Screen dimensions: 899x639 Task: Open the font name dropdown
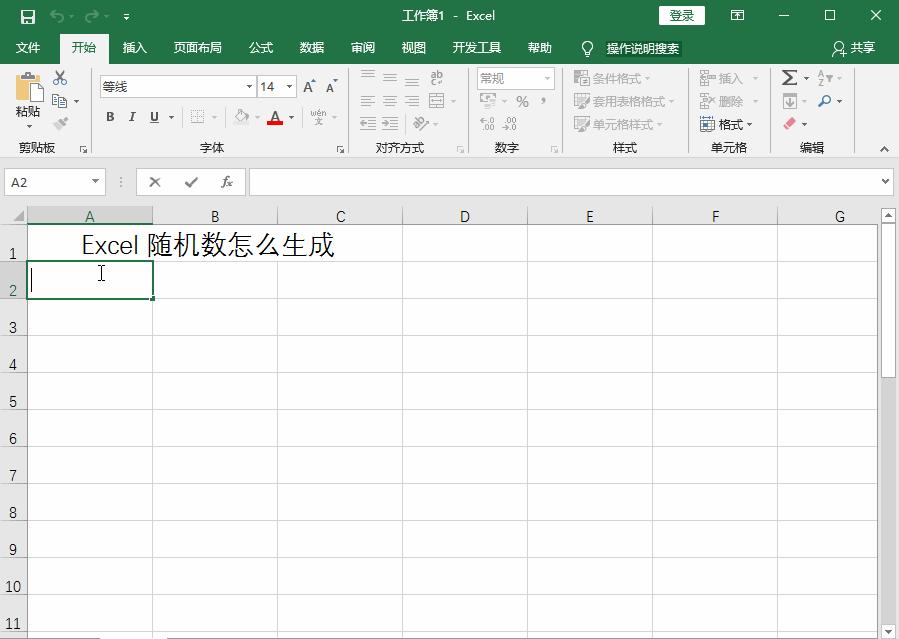(x=249, y=87)
